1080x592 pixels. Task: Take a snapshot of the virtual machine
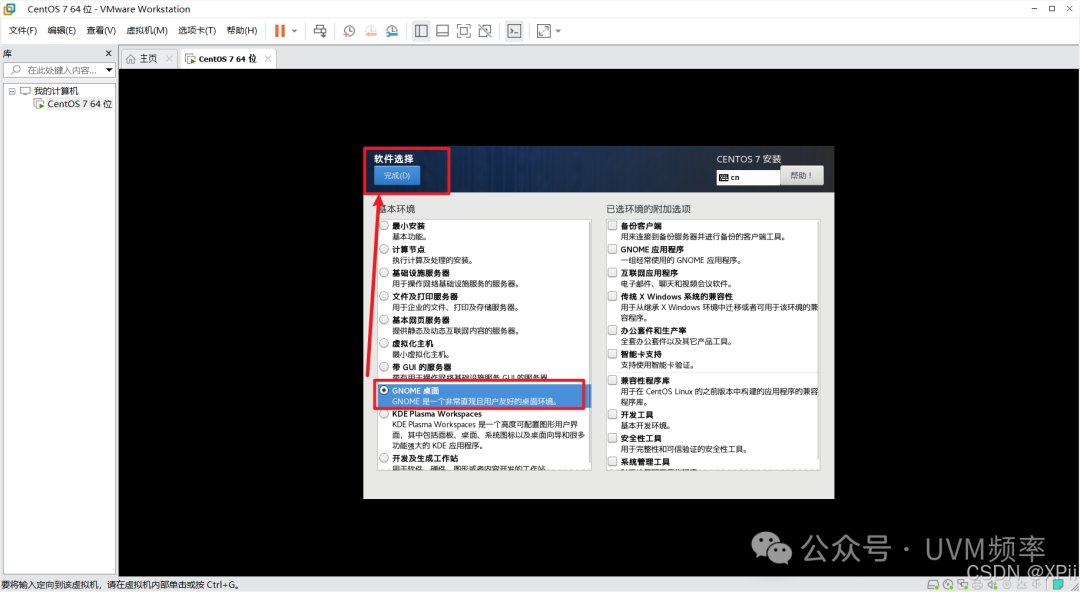click(x=350, y=31)
